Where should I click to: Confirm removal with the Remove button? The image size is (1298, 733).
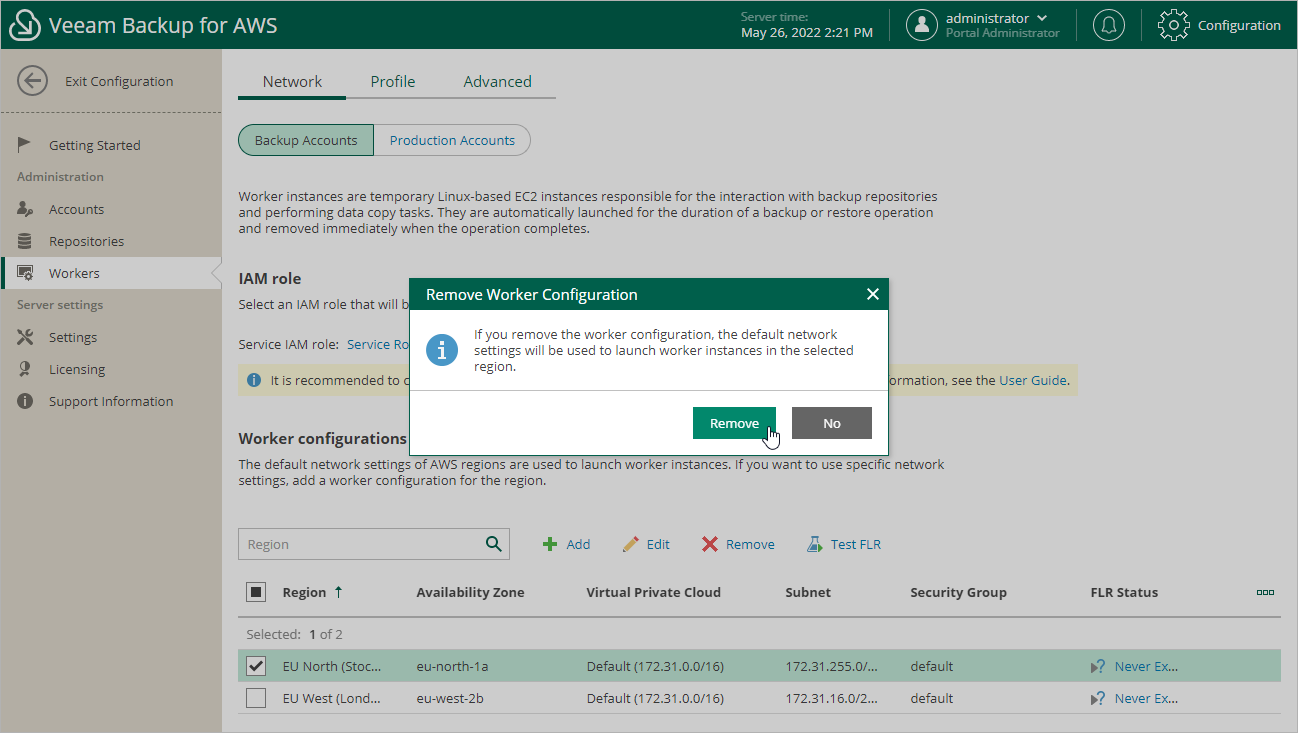tap(734, 422)
